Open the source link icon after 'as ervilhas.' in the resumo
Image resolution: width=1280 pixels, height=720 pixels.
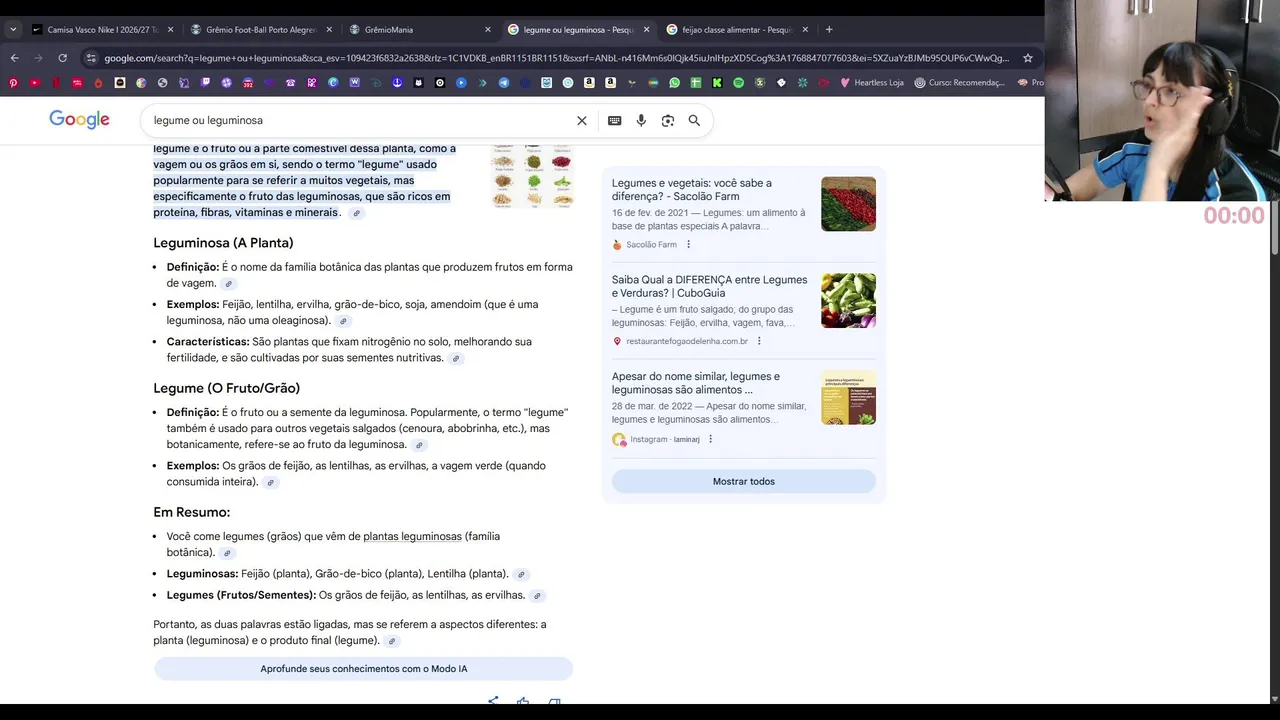point(537,596)
